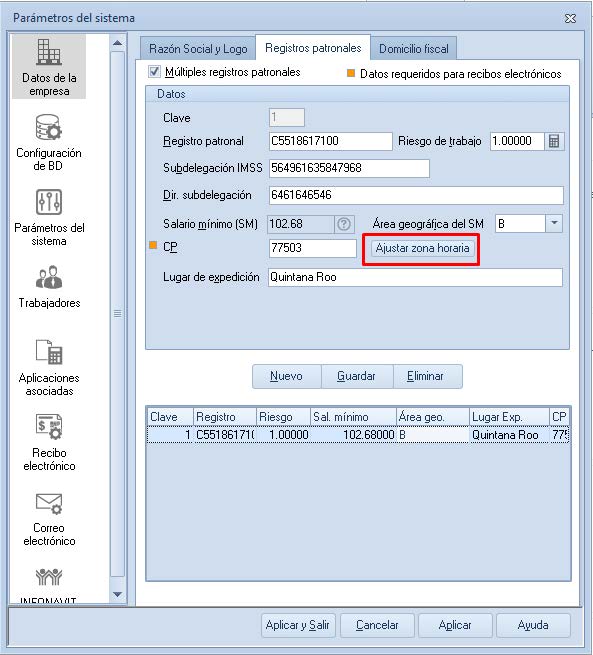Toggle Múltiples registros patronales checkbox
593x655 pixels.
click(x=154, y=71)
